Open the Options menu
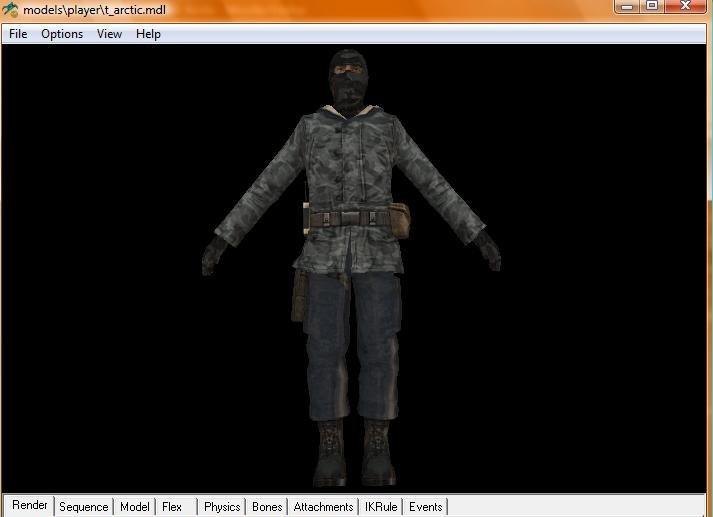Image resolution: width=713 pixels, height=517 pixels. [x=62, y=34]
